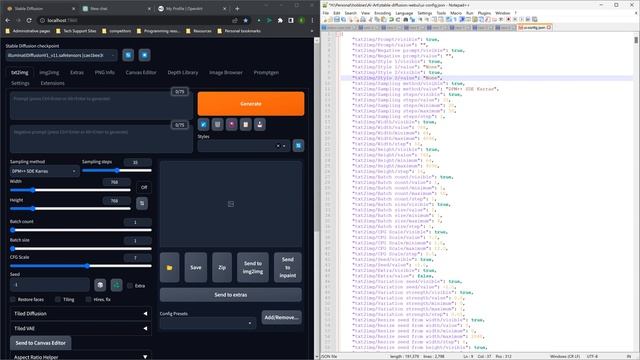640x360 pixels.
Task: Click the Width slider
Action: [70, 190]
